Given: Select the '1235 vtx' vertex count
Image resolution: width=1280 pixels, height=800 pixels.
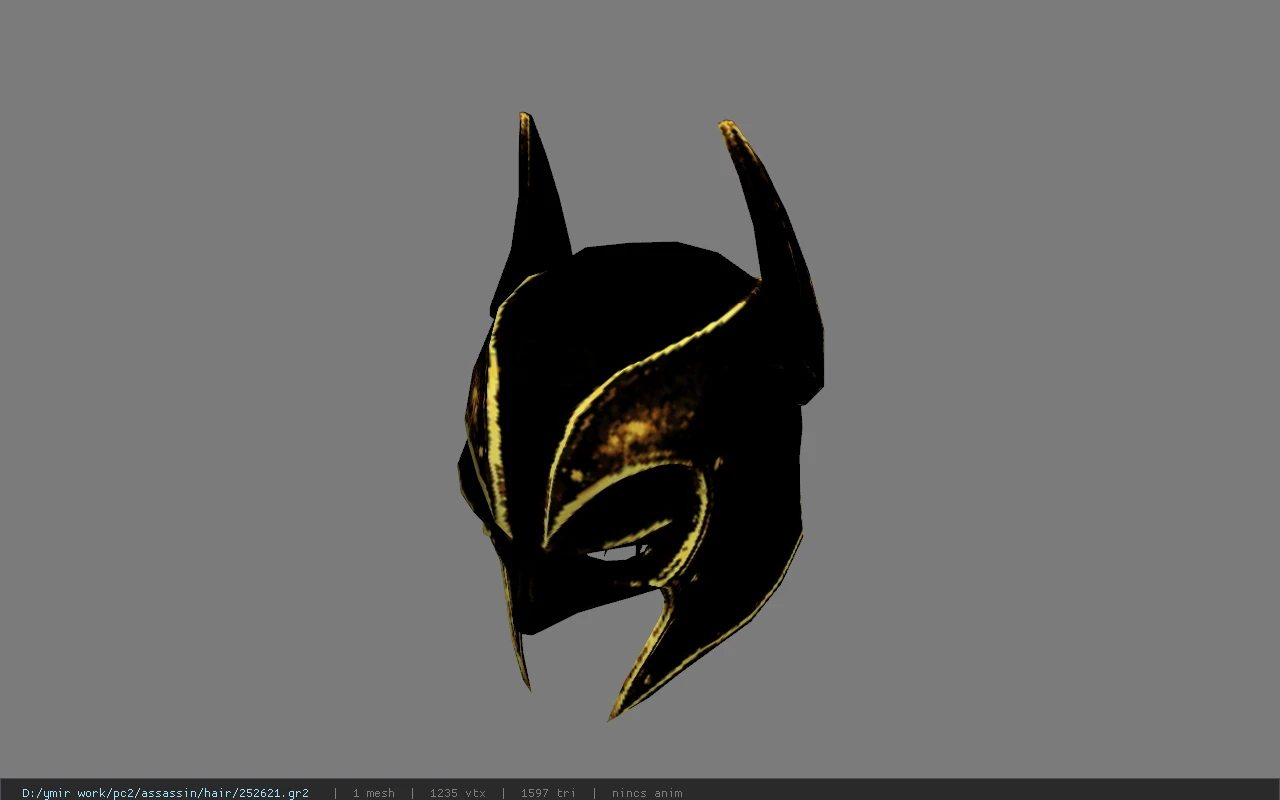Looking at the screenshot, I should point(457,793).
